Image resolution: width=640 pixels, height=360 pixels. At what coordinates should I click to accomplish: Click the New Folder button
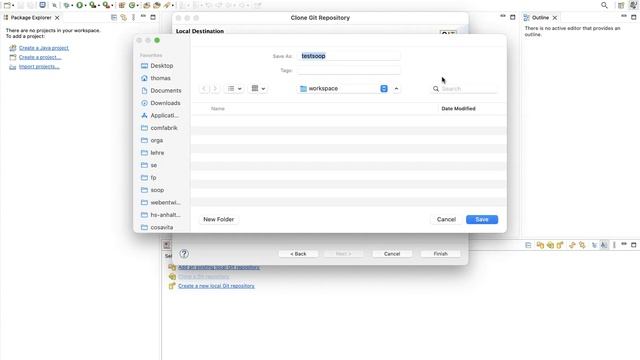[x=219, y=220]
